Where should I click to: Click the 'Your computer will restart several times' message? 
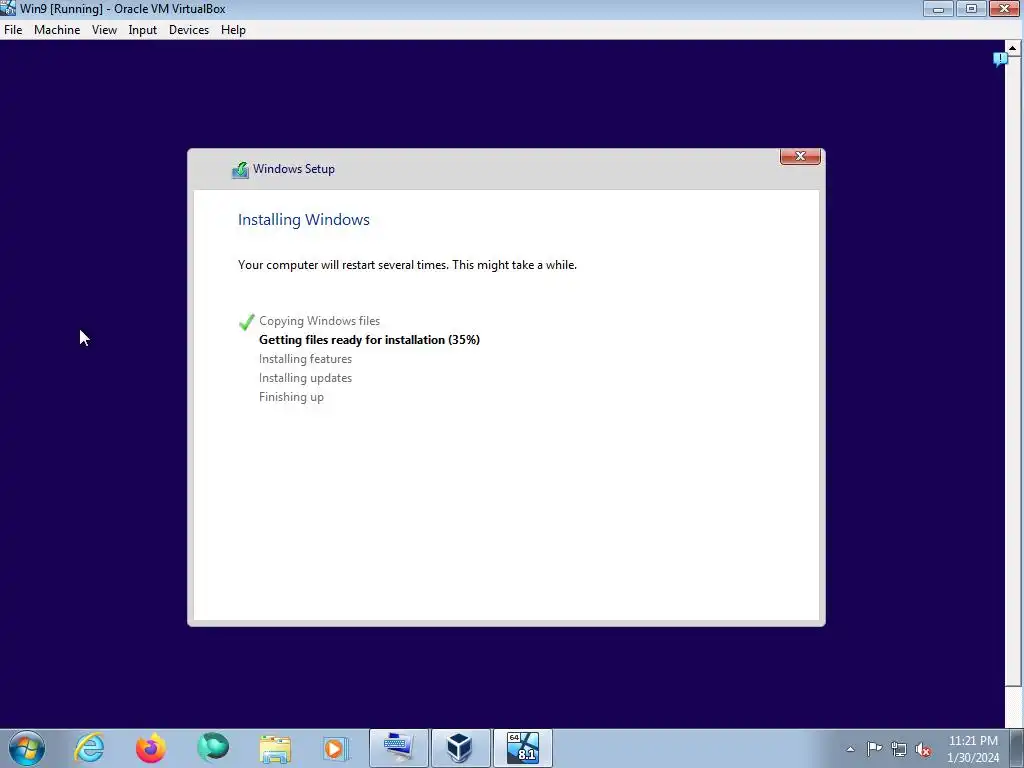coord(408,264)
